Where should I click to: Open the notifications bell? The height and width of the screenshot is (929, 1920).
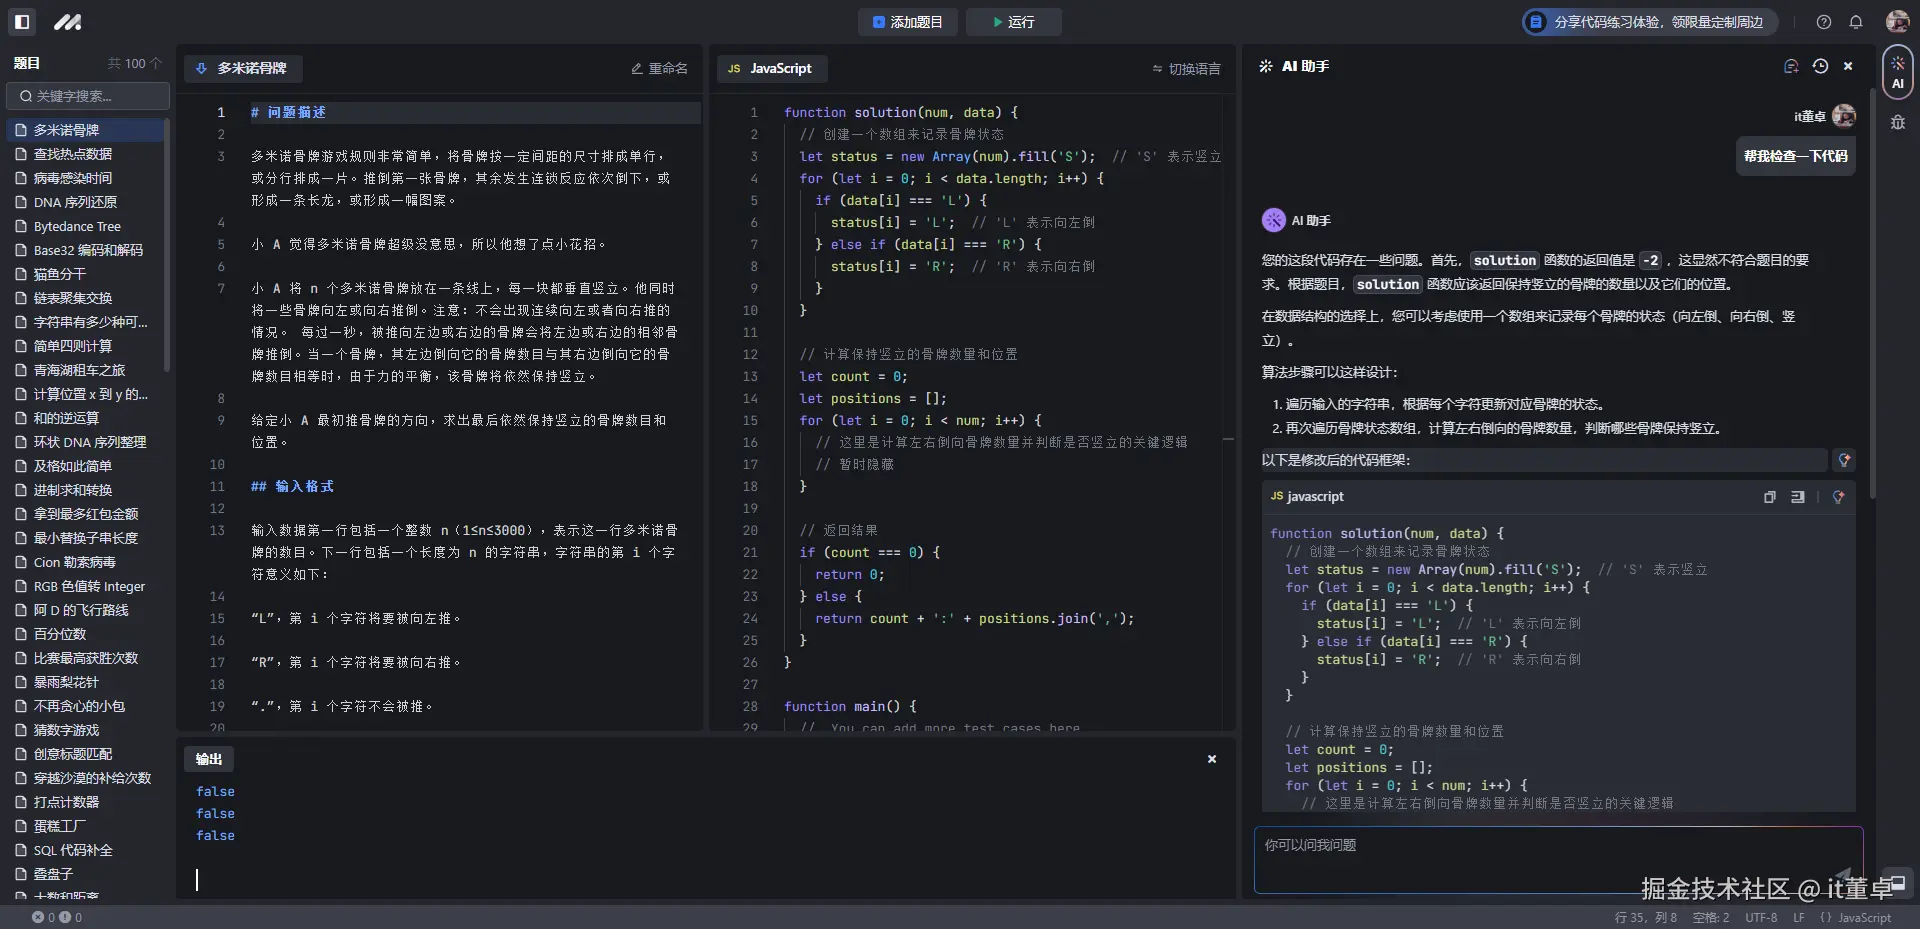click(x=1855, y=21)
